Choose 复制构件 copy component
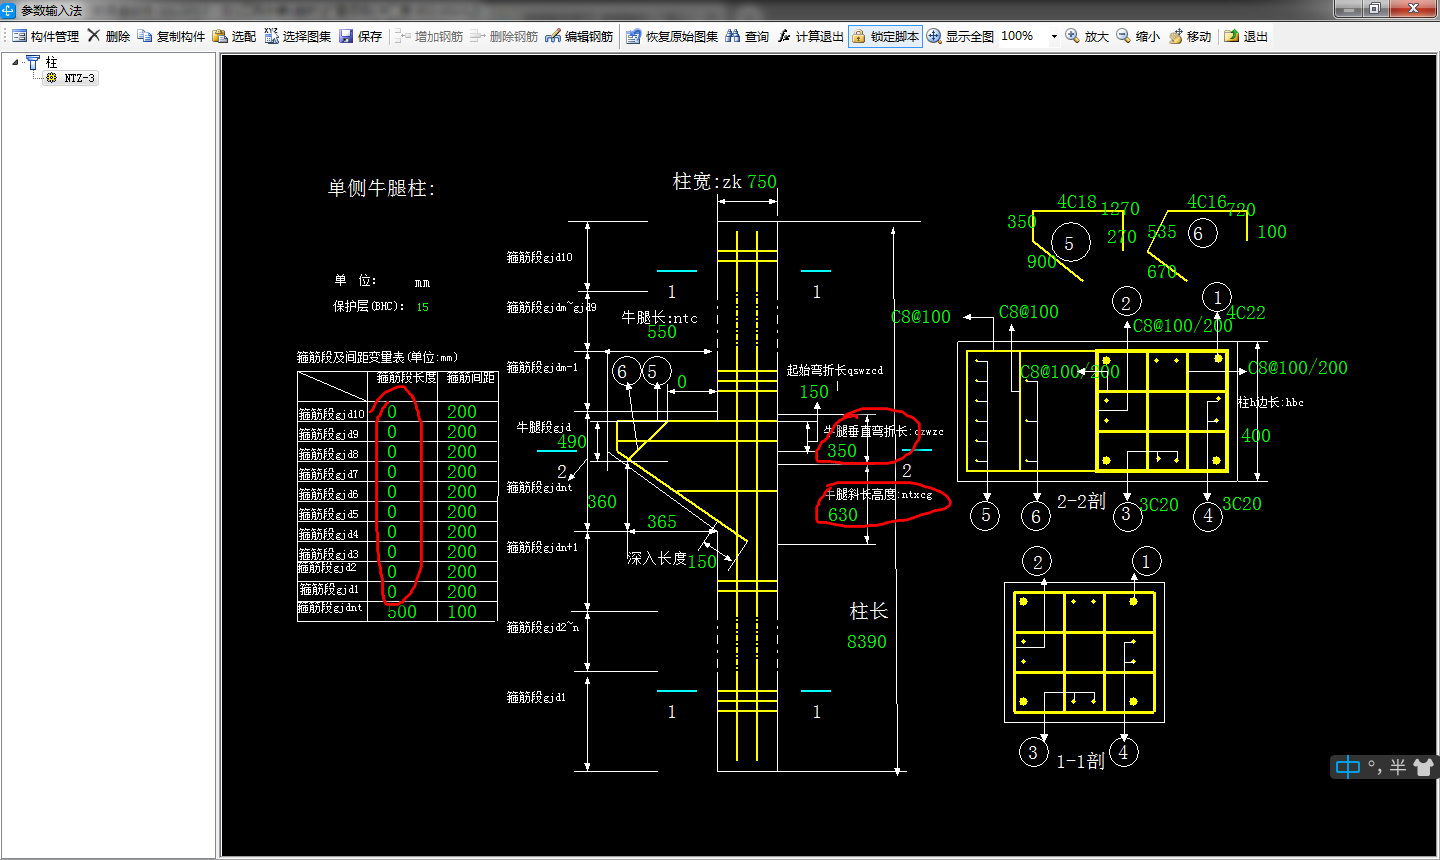Viewport: 1440px width, 860px height. (x=171, y=36)
